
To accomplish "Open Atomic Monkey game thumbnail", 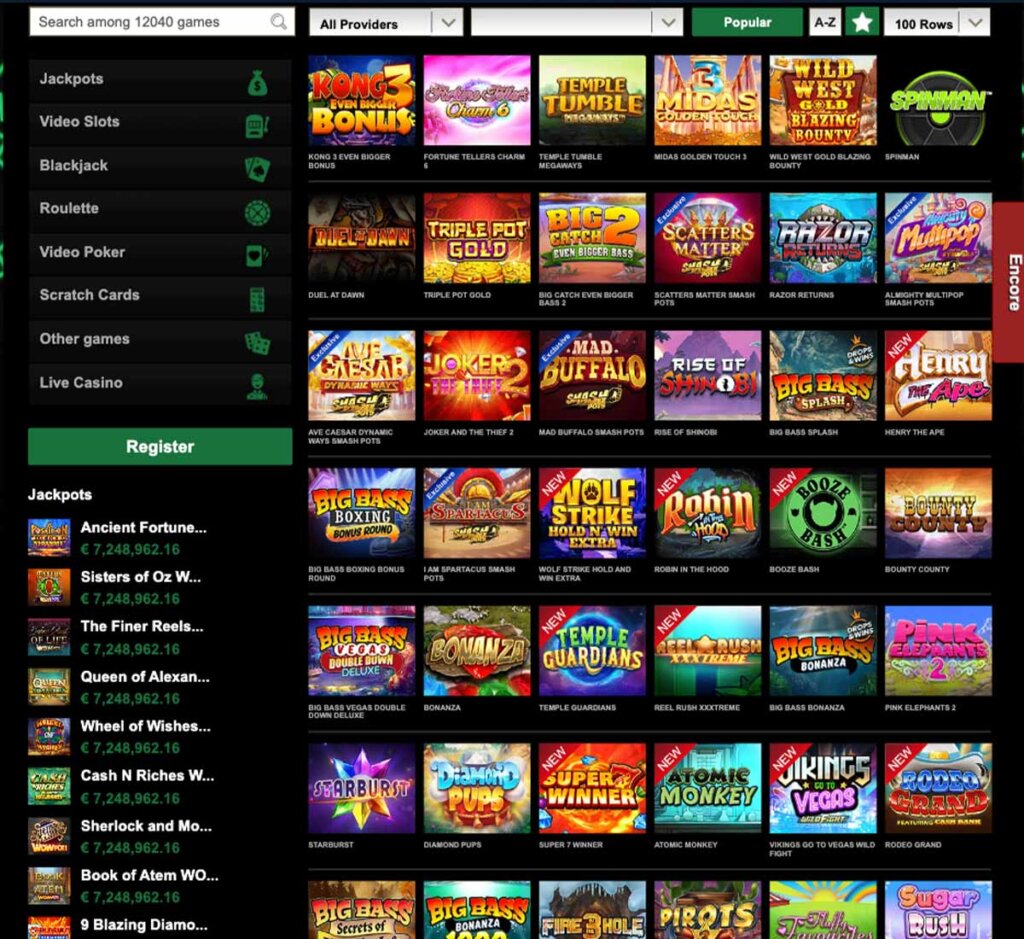I will (708, 788).
